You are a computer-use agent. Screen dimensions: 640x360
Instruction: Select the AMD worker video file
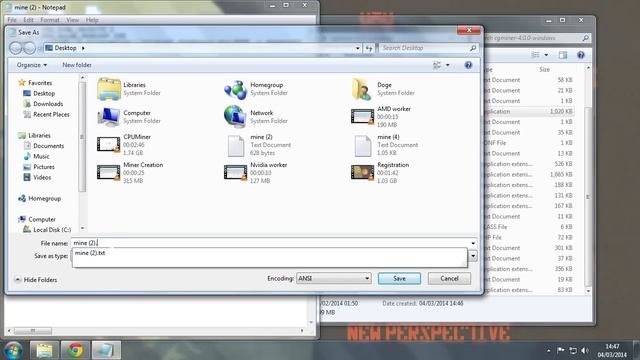tap(362, 117)
